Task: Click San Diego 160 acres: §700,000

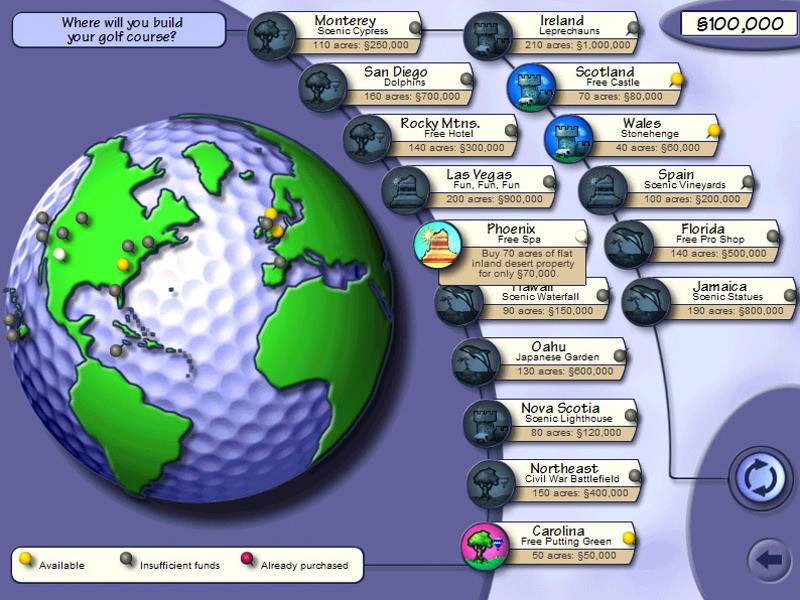Action: tap(411, 96)
